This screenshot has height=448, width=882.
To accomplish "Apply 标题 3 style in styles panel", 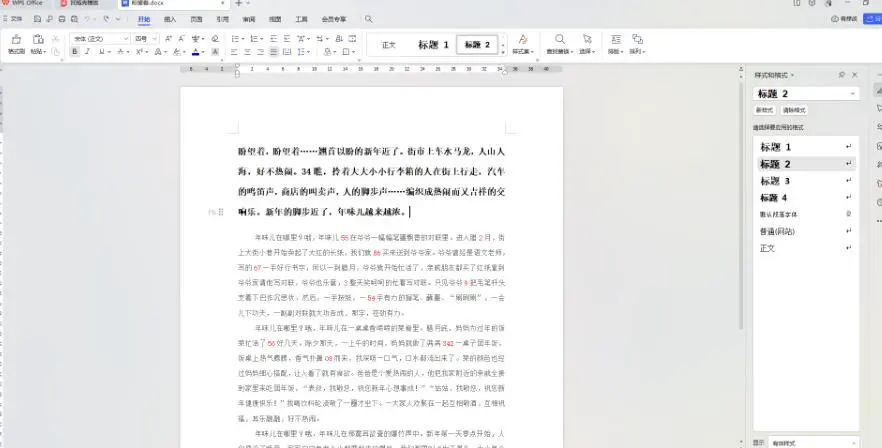I will pos(806,181).
